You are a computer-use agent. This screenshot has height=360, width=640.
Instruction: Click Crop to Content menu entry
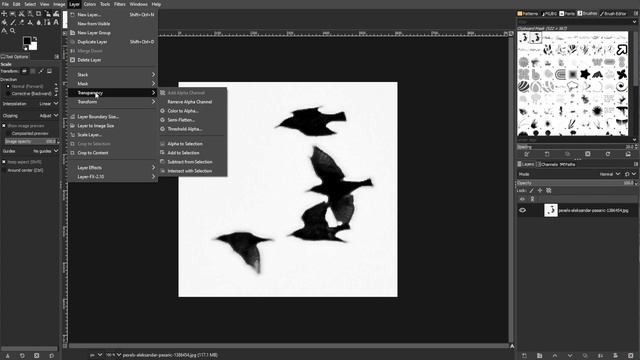click(x=113, y=153)
